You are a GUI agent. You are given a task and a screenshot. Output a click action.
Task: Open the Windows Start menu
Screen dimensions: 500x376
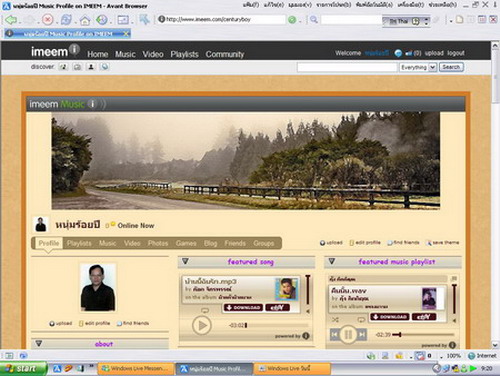[x=23, y=368]
